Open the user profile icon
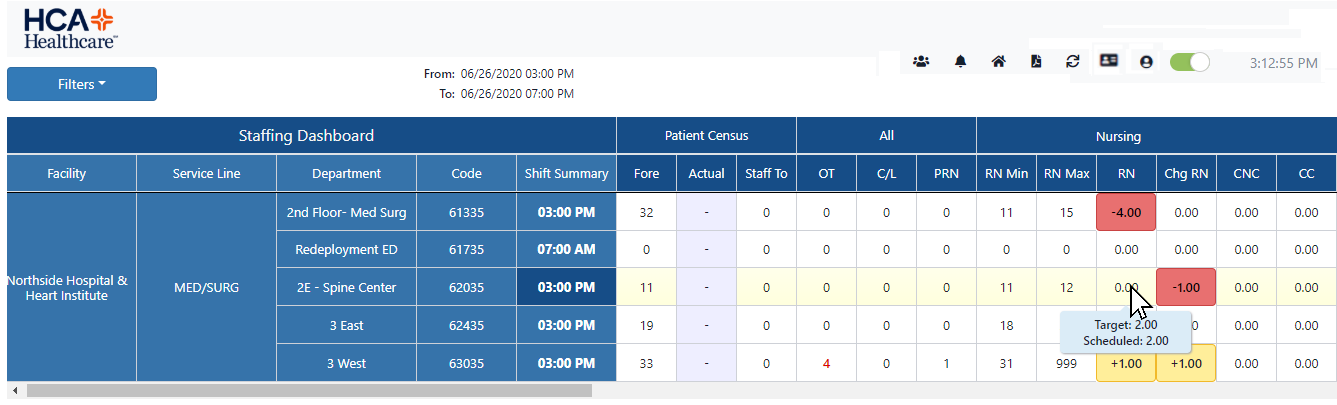1337x405 pixels. tap(1146, 62)
